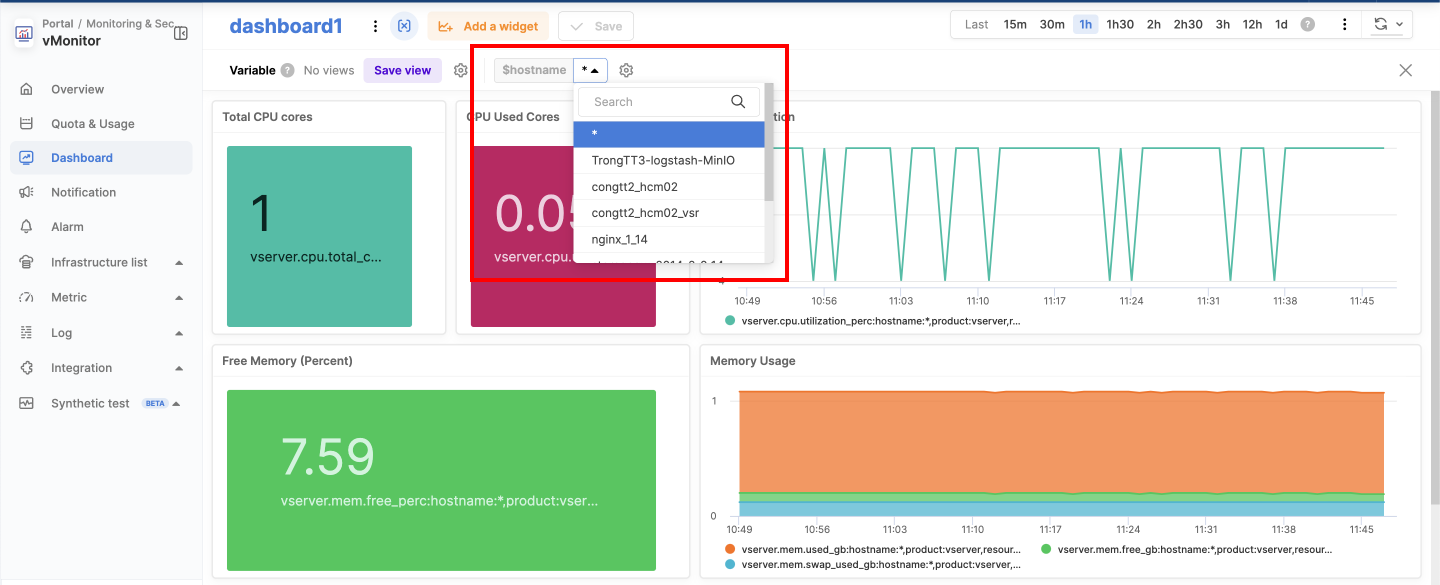Open the dashboard1 kebab menu
Image resolution: width=1440 pixels, height=585 pixels.
375,27
